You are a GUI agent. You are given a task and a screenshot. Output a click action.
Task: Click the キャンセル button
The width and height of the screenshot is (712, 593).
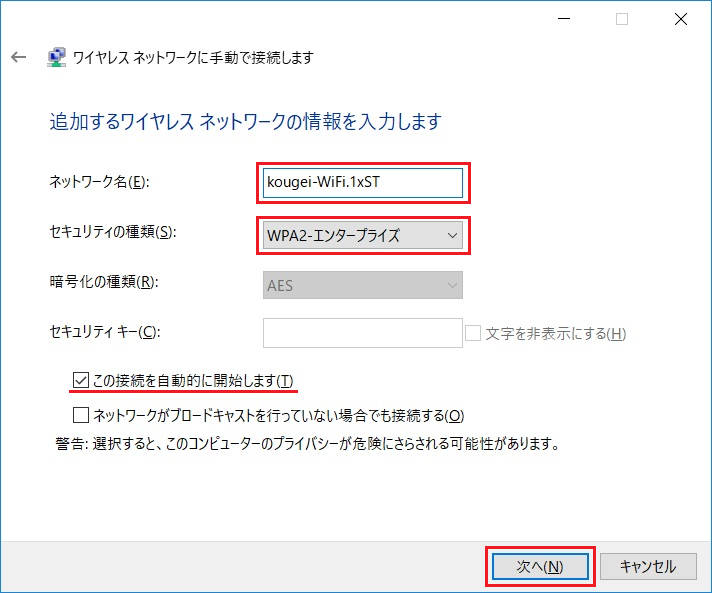click(648, 566)
